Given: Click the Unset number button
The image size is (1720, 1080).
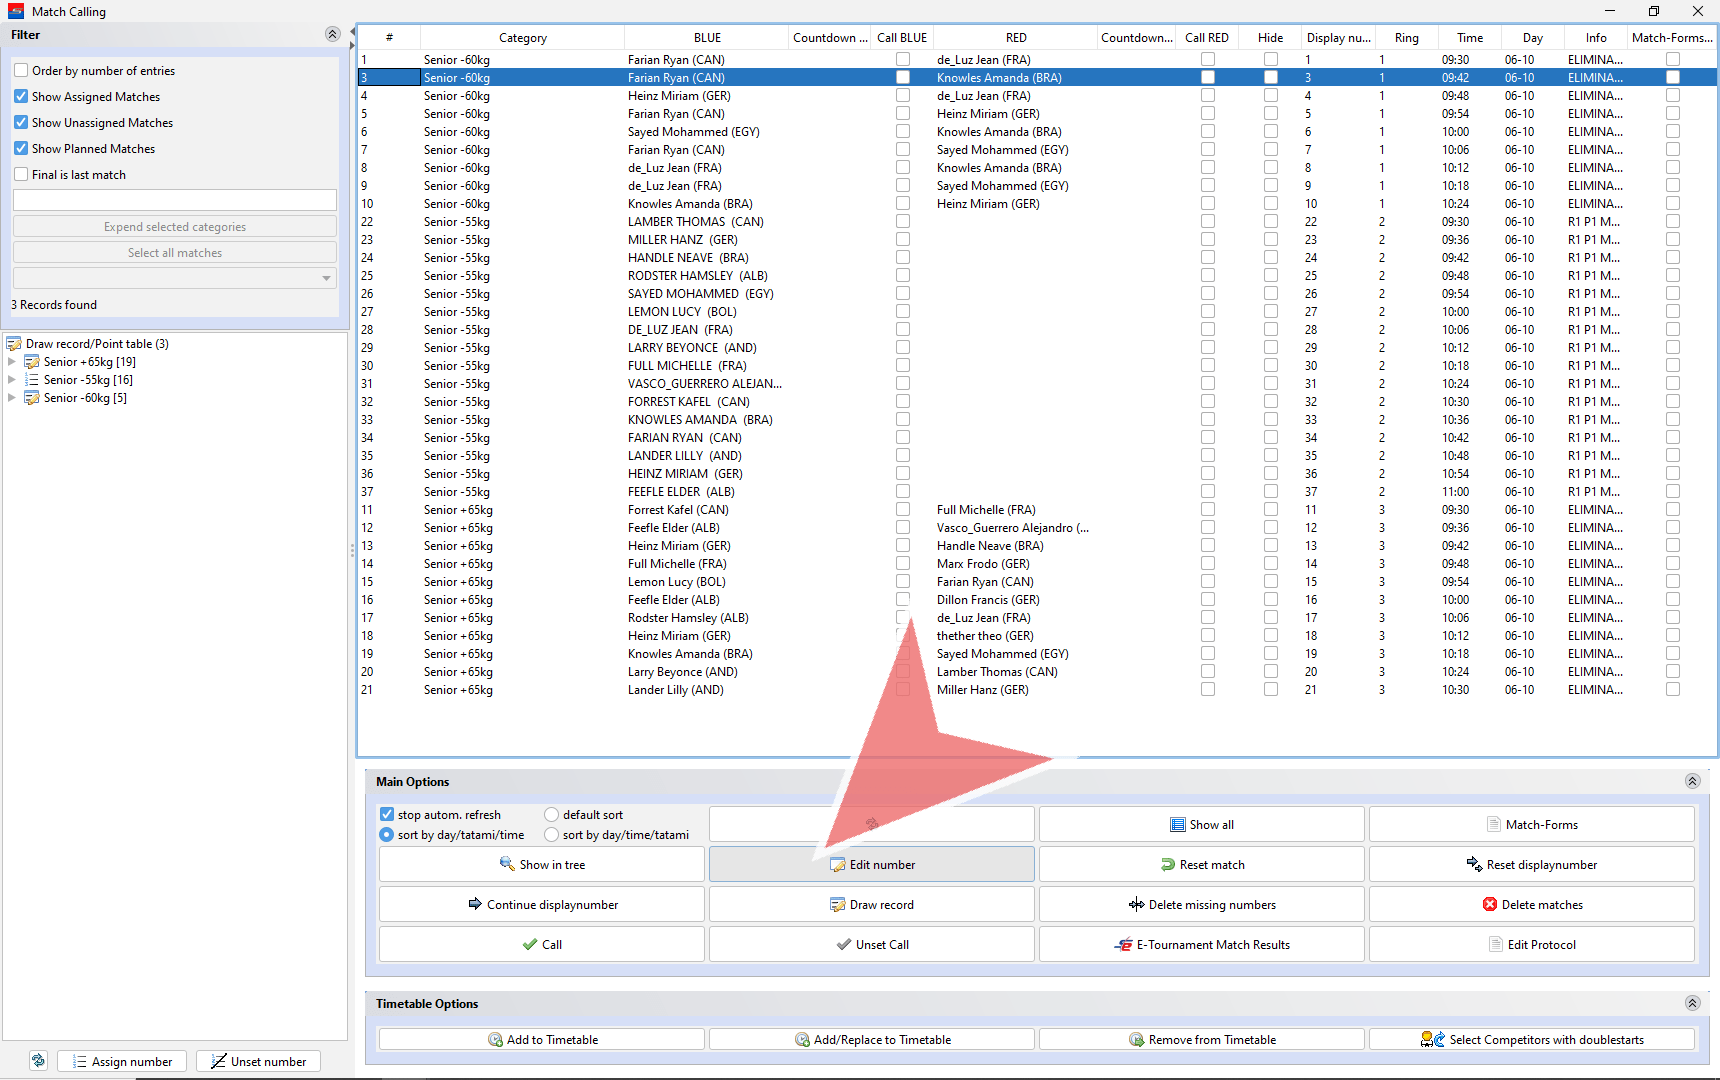Looking at the screenshot, I should click(x=258, y=1062).
